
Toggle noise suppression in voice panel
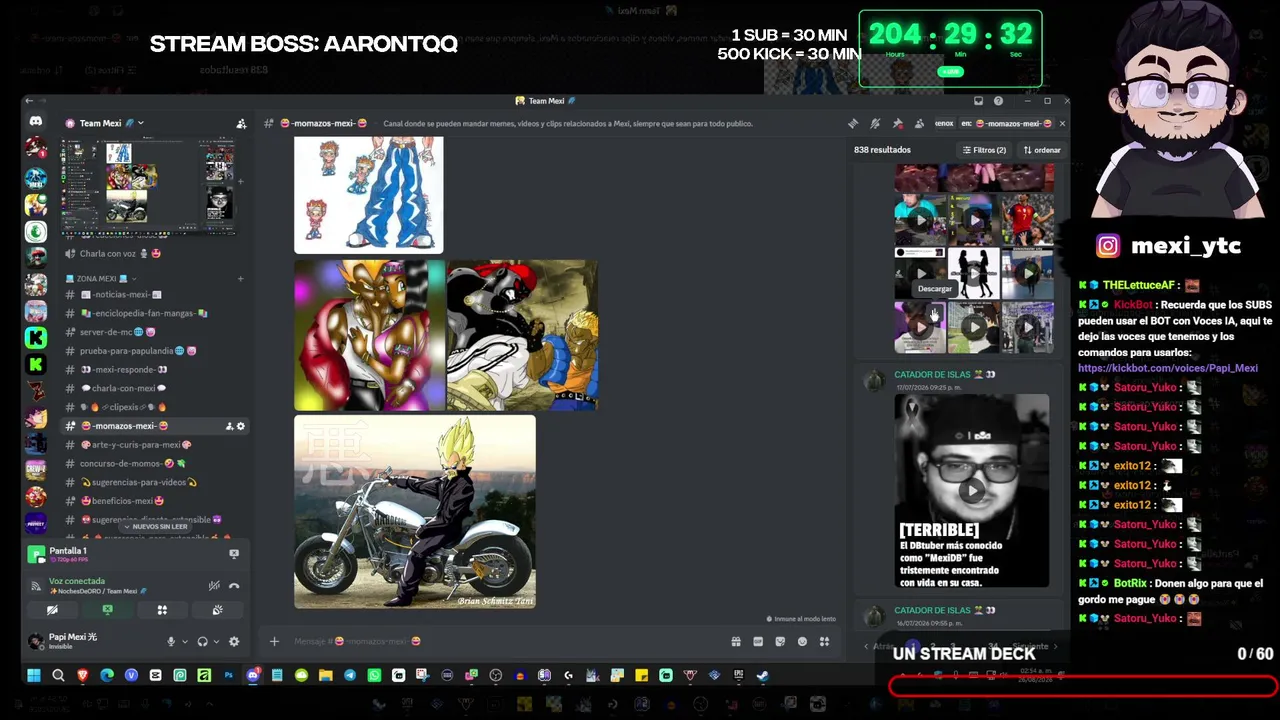pos(214,585)
